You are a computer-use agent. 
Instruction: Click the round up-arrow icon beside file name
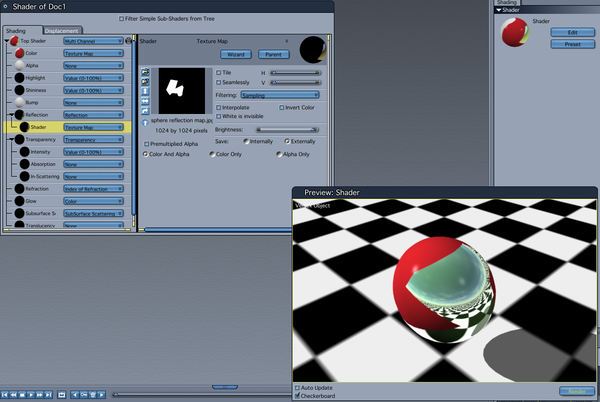click(x=145, y=123)
